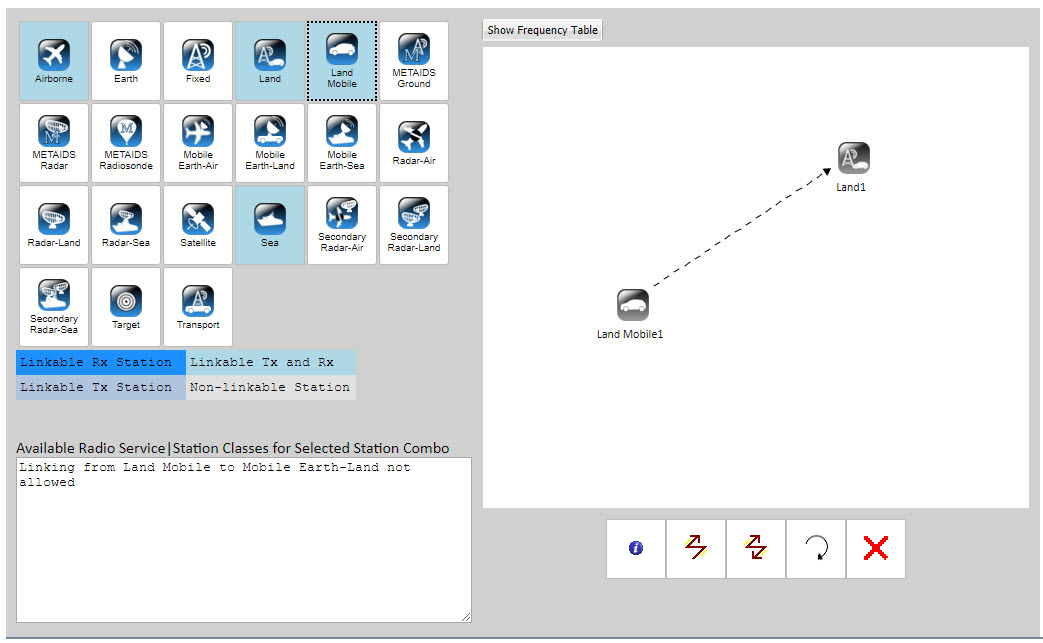Select Mobile Earth-Air station tile
Viewport: 1043px width, 643px height.
click(198, 143)
